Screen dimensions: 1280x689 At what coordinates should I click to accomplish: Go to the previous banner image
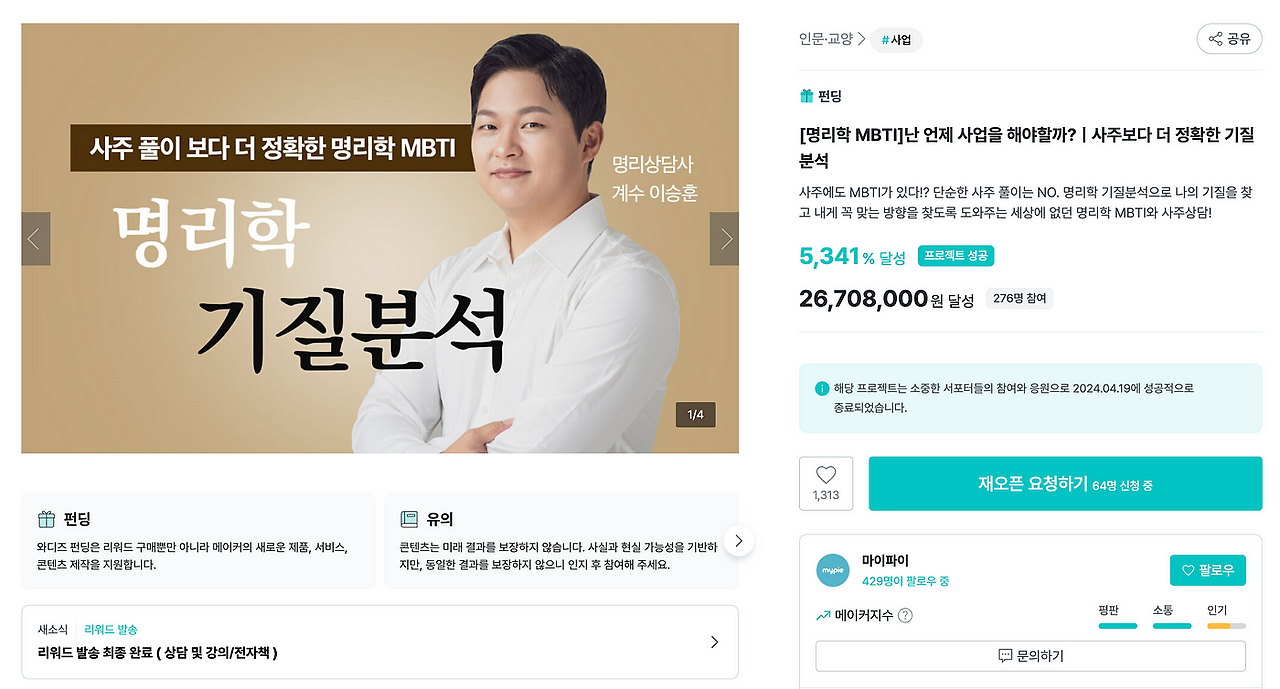tap(35, 239)
